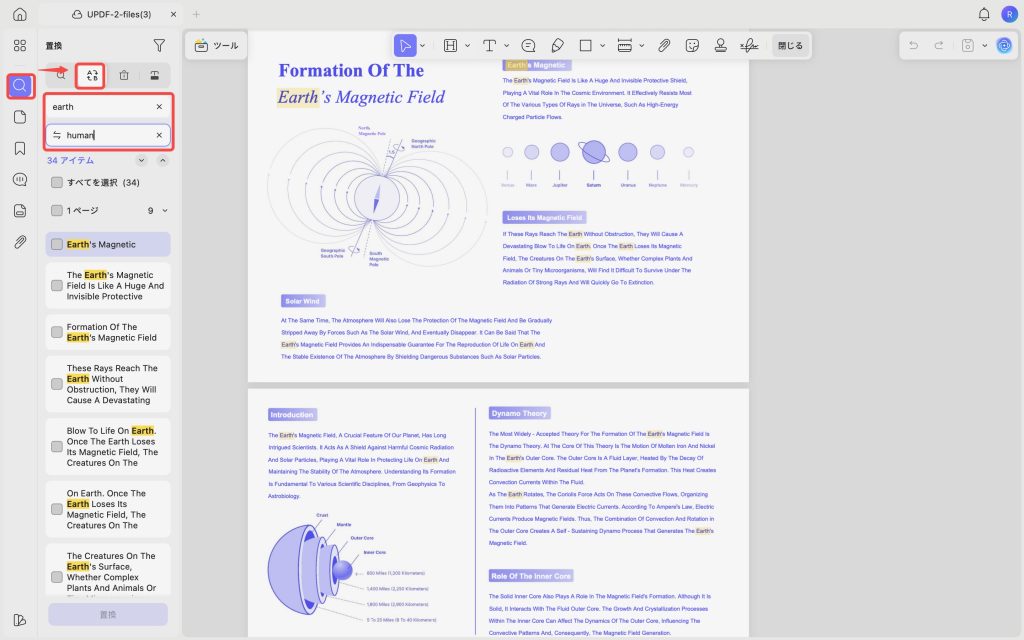Click the "Formation Of The" document title

pos(351,71)
